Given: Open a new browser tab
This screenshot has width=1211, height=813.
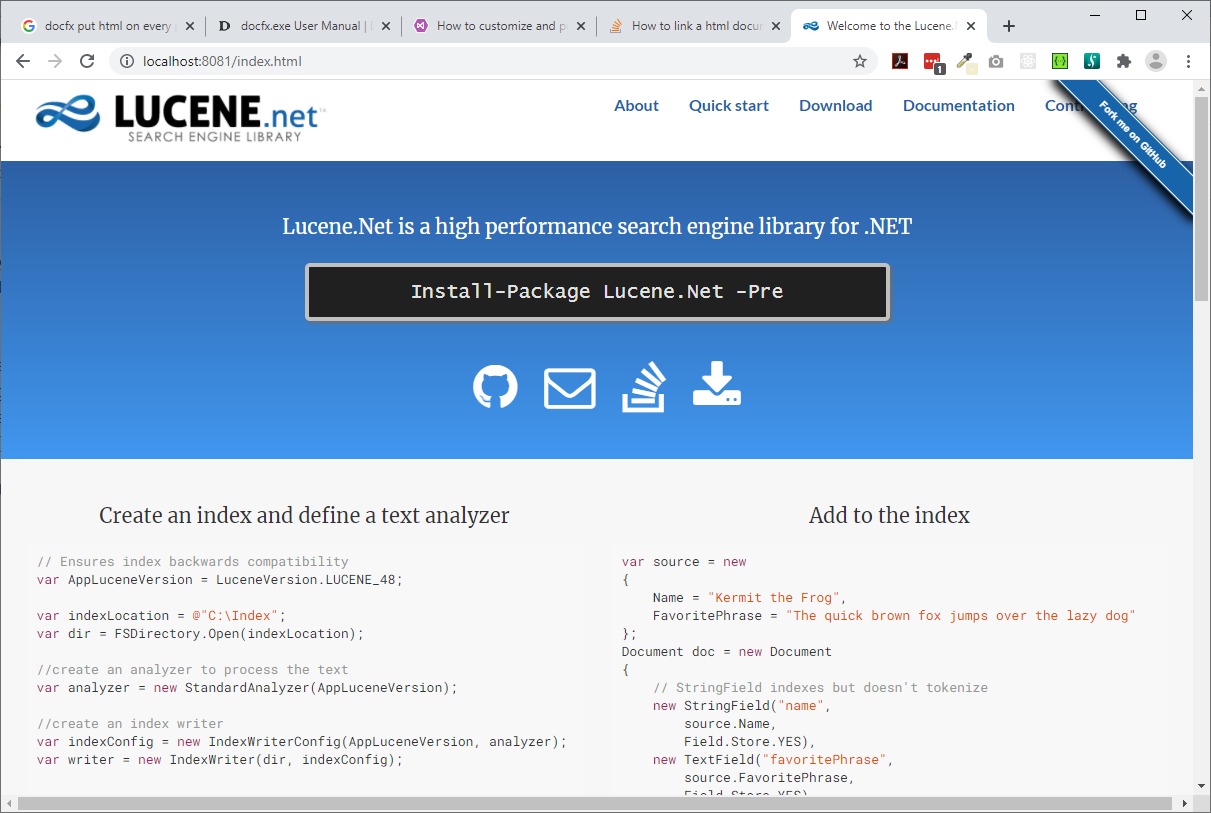Looking at the screenshot, I should coord(1009,26).
